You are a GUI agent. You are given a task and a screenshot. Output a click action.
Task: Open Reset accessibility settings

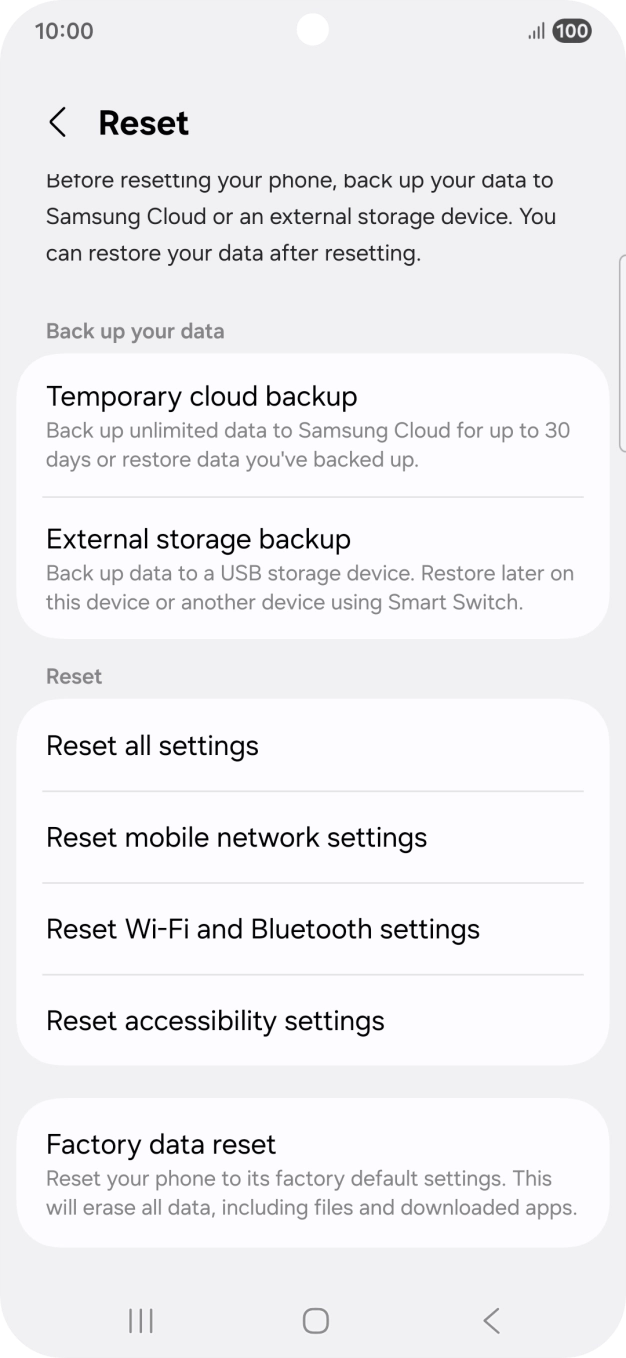pos(313,1021)
